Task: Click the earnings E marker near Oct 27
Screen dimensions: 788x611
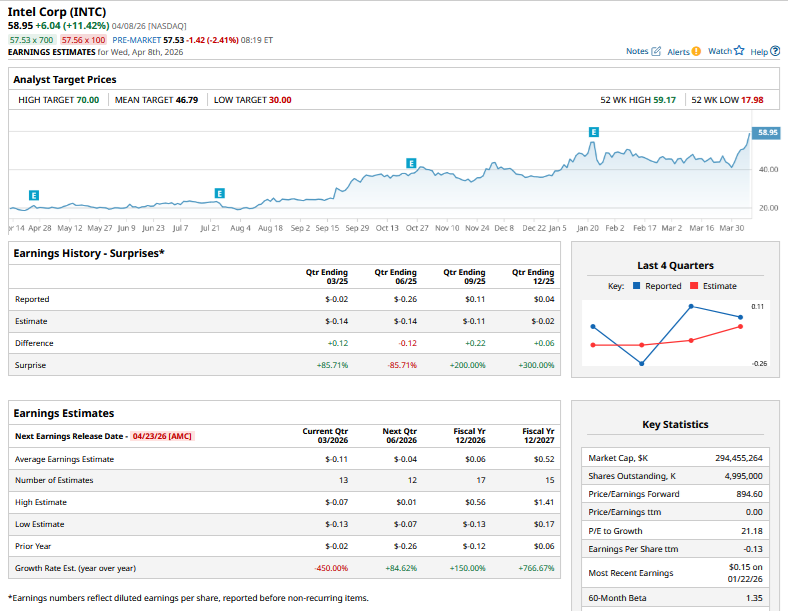Action: tap(411, 162)
